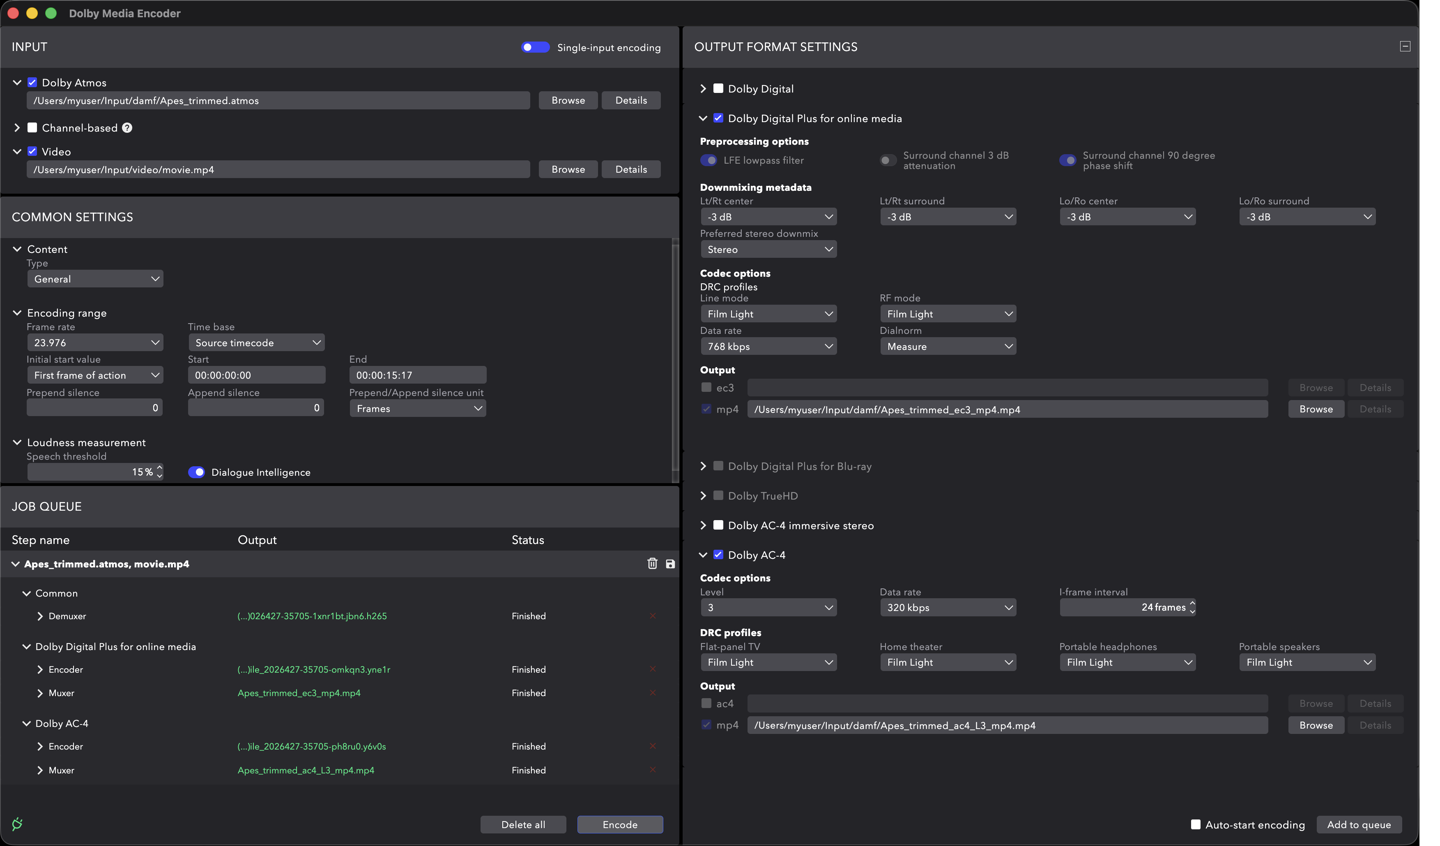The height and width of the screenshot is (846, 1440).
Task: Open Preferred stereo downmix dropdown
Action: (768, 249)
